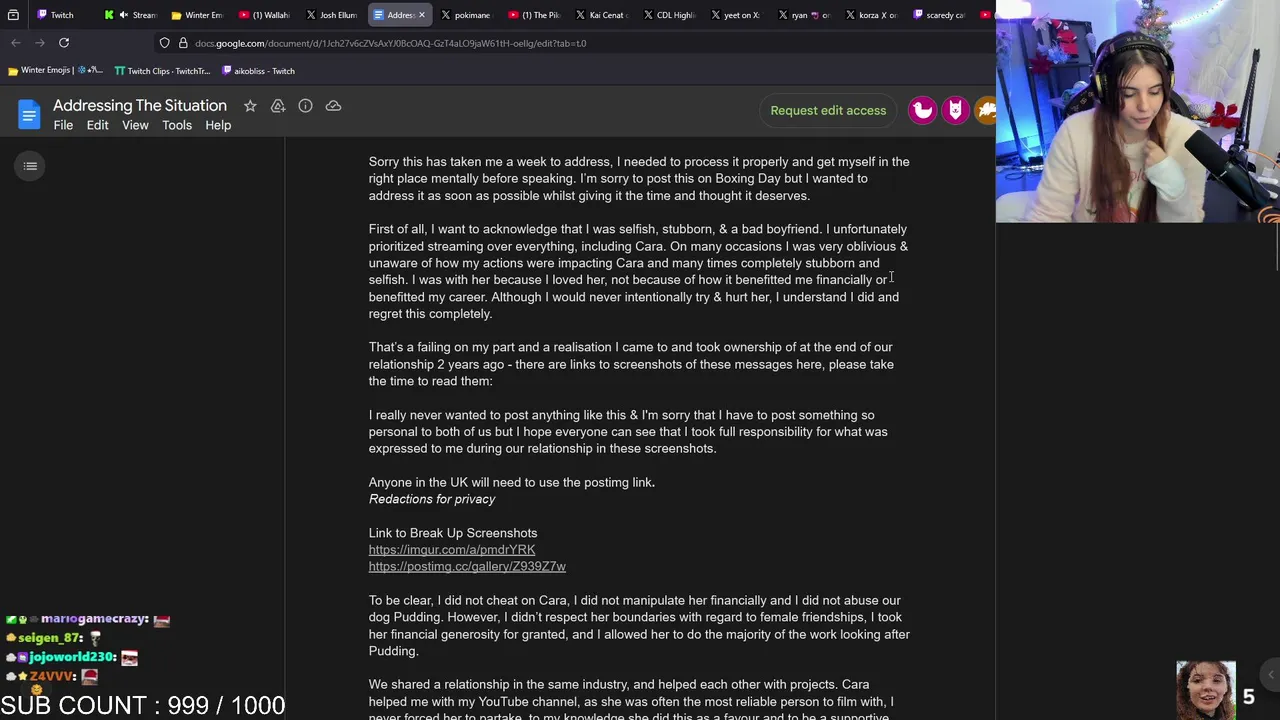
Task: Open the Help menu
Action: [x=218, y=125]
